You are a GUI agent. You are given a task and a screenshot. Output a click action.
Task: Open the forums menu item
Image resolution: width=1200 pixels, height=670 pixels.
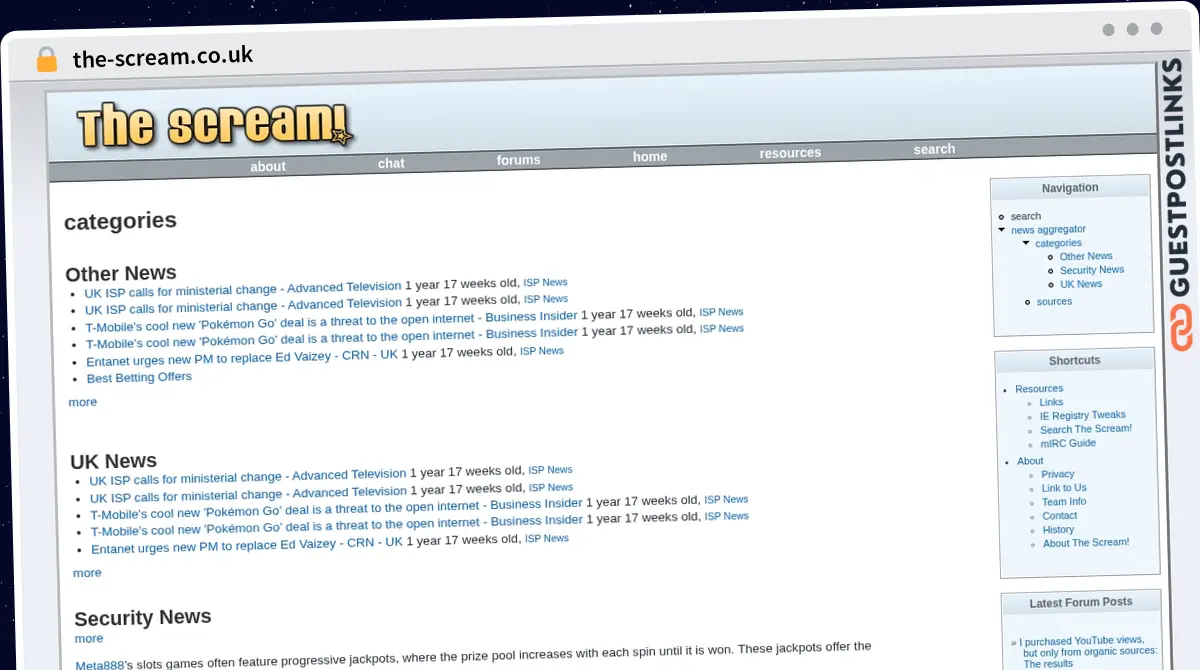point(518,160)
